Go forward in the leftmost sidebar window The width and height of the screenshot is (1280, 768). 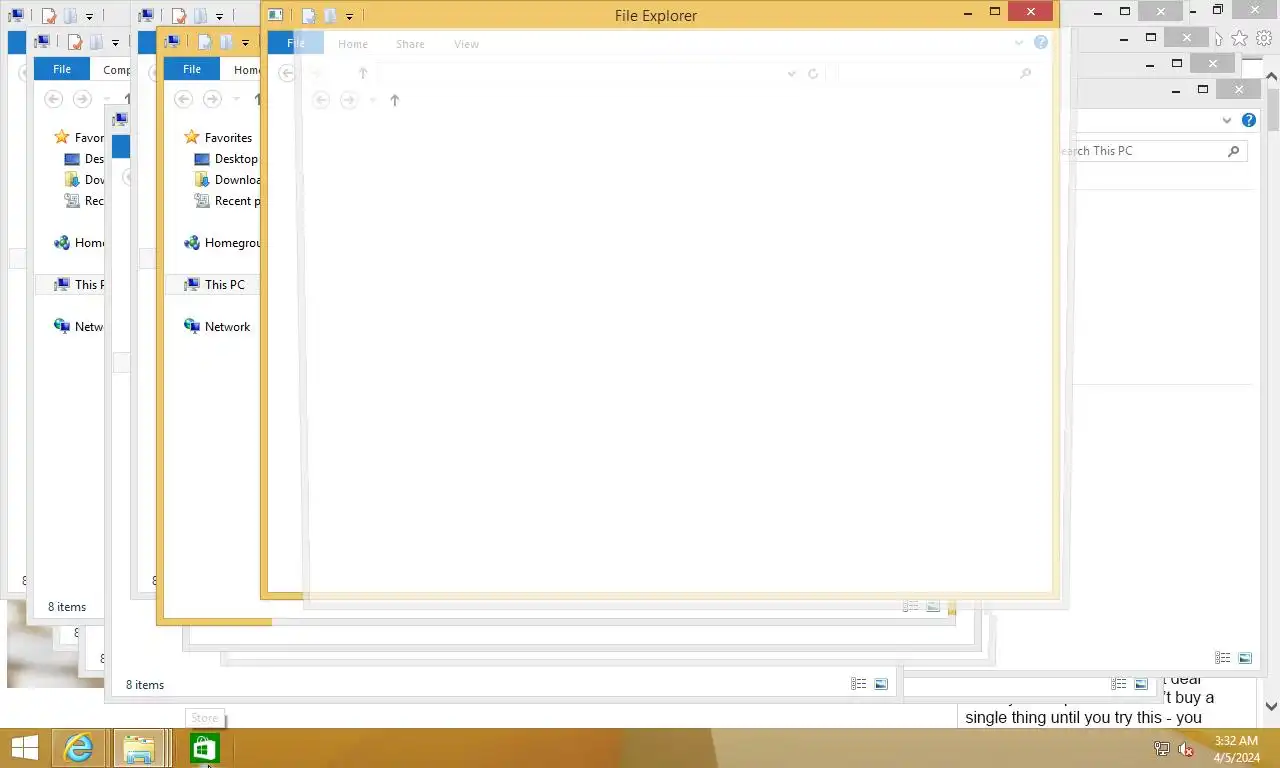click(x=83, y=99)
